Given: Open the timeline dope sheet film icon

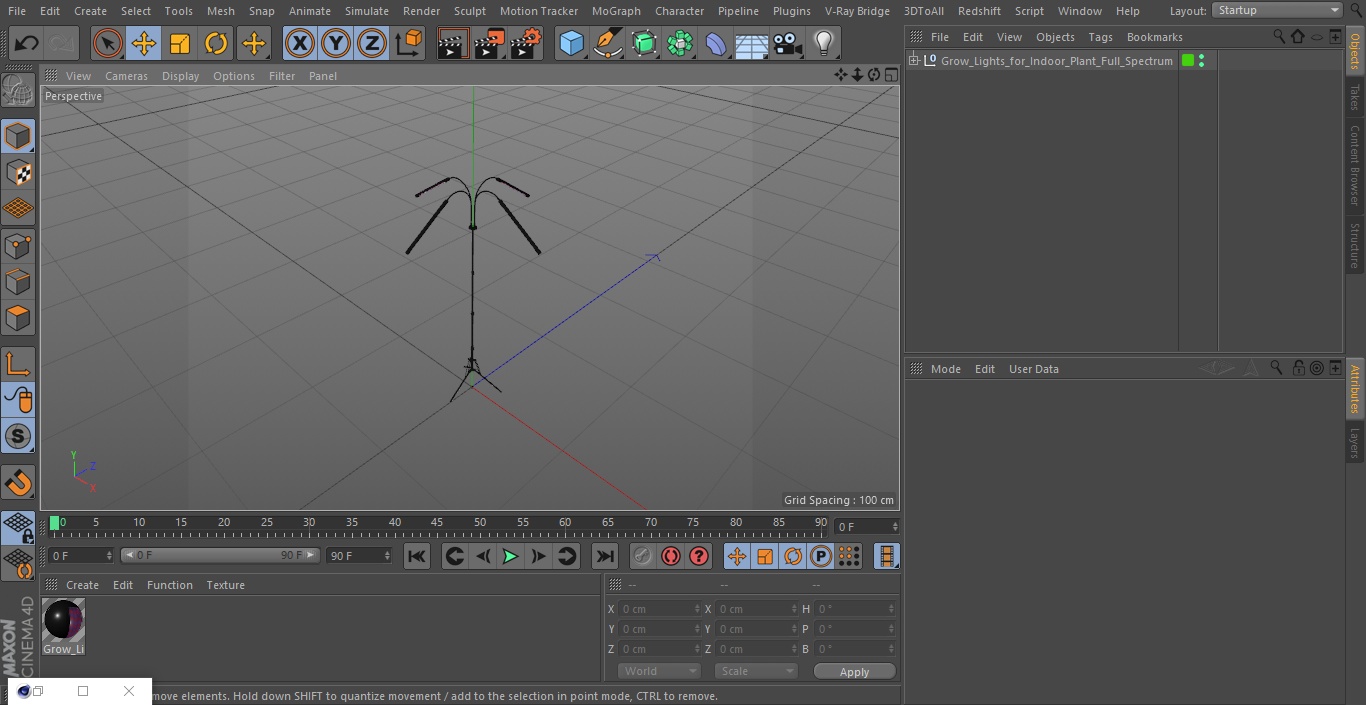Looking at the screenshot, I should point(886,556).
